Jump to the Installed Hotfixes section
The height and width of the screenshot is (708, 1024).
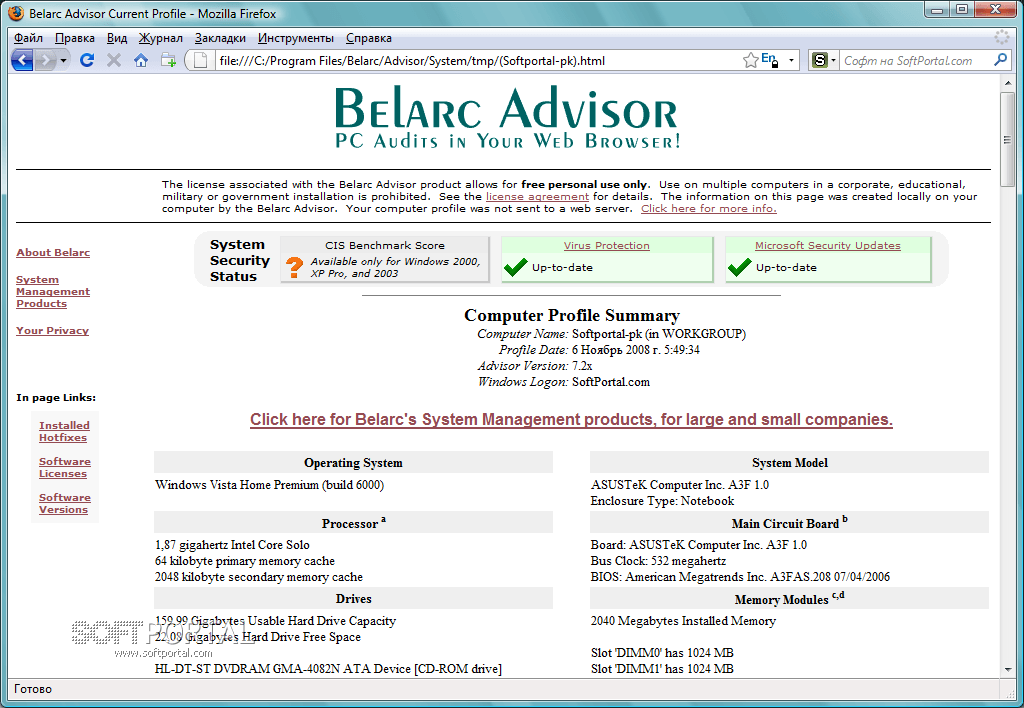tap(64, 431)
